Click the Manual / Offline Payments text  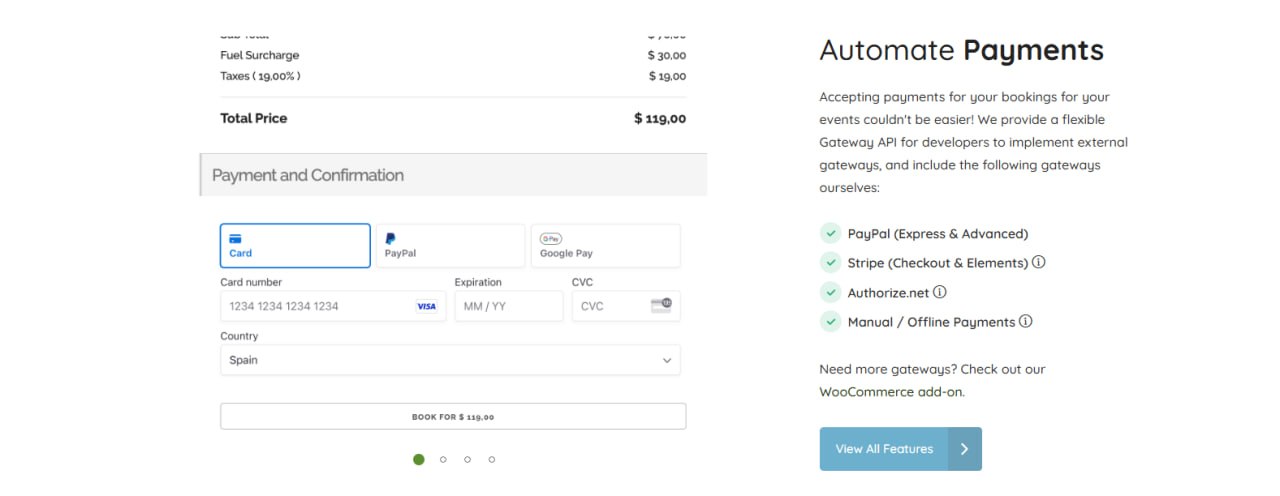tap(932, 322)
